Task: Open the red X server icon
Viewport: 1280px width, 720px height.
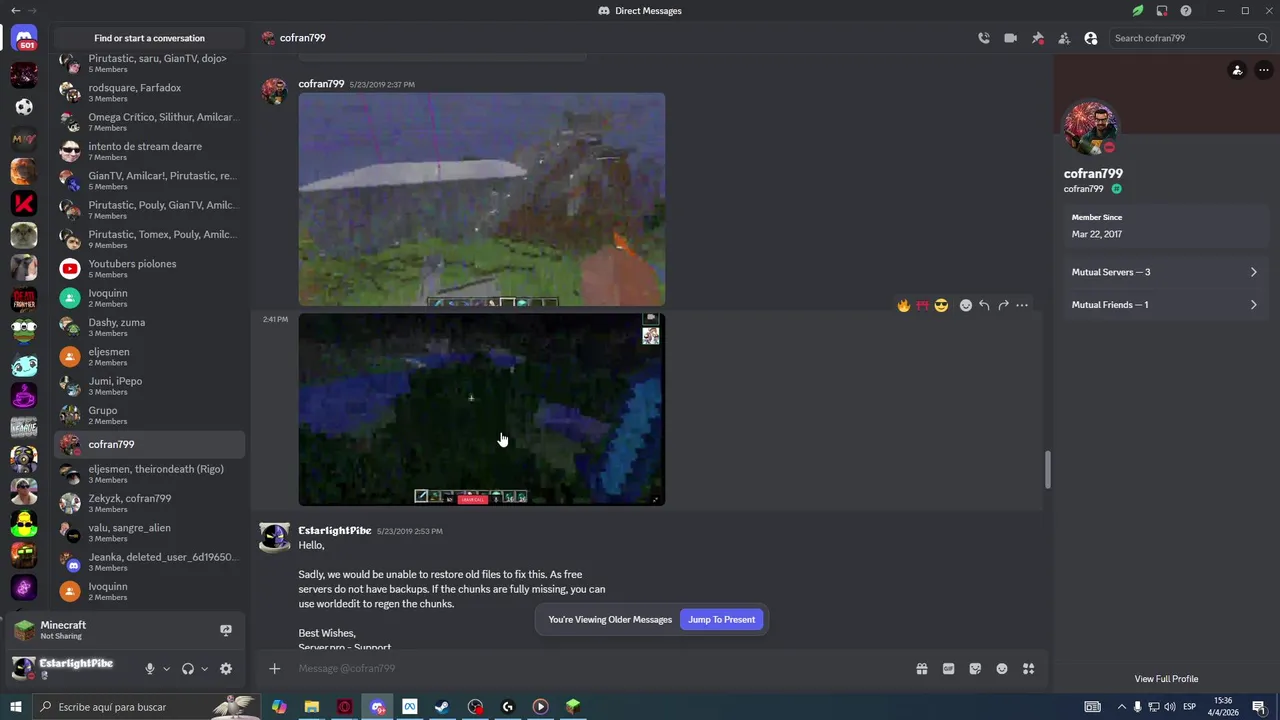Action: (x=24, y=204)
